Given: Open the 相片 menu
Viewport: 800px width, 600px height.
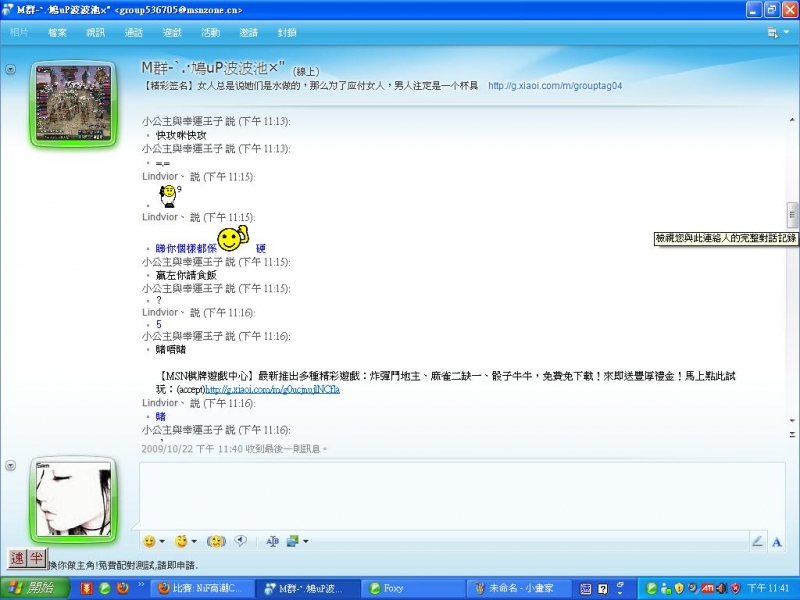Looking at the screenshot, I should tap(19, 33).
